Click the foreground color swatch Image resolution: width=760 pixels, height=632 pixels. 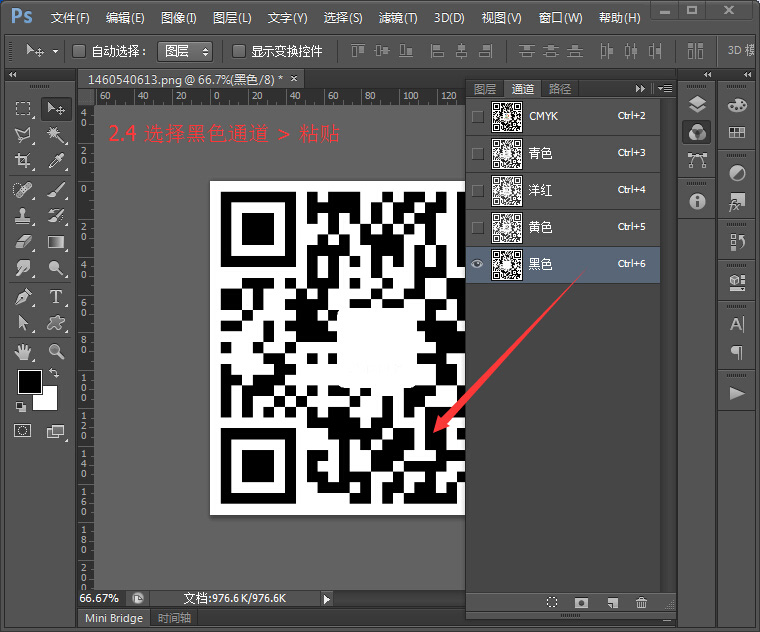tap(29, 381)
